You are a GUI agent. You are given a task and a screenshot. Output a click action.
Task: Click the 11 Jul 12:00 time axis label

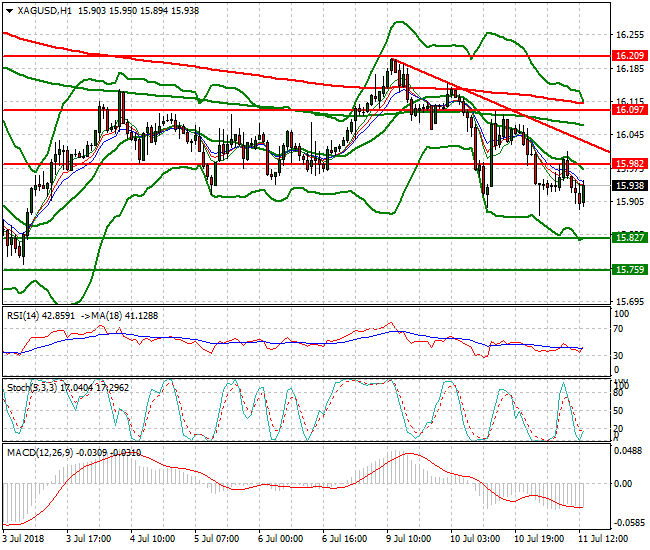coord(603,539)
